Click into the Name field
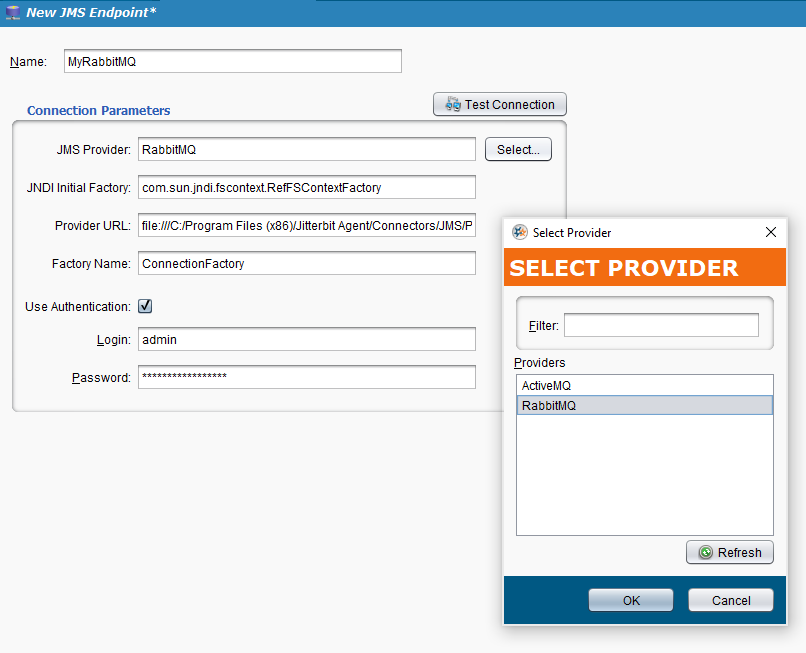Image resolution: width=806 pixels, height=653 pixels. (232, 61)
